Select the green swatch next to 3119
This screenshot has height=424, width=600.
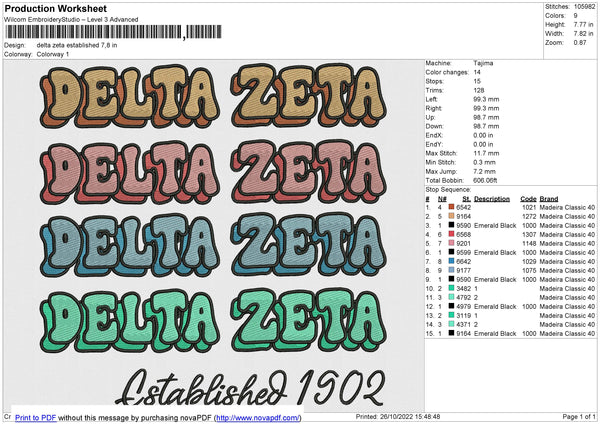click(x=452, y=315)
